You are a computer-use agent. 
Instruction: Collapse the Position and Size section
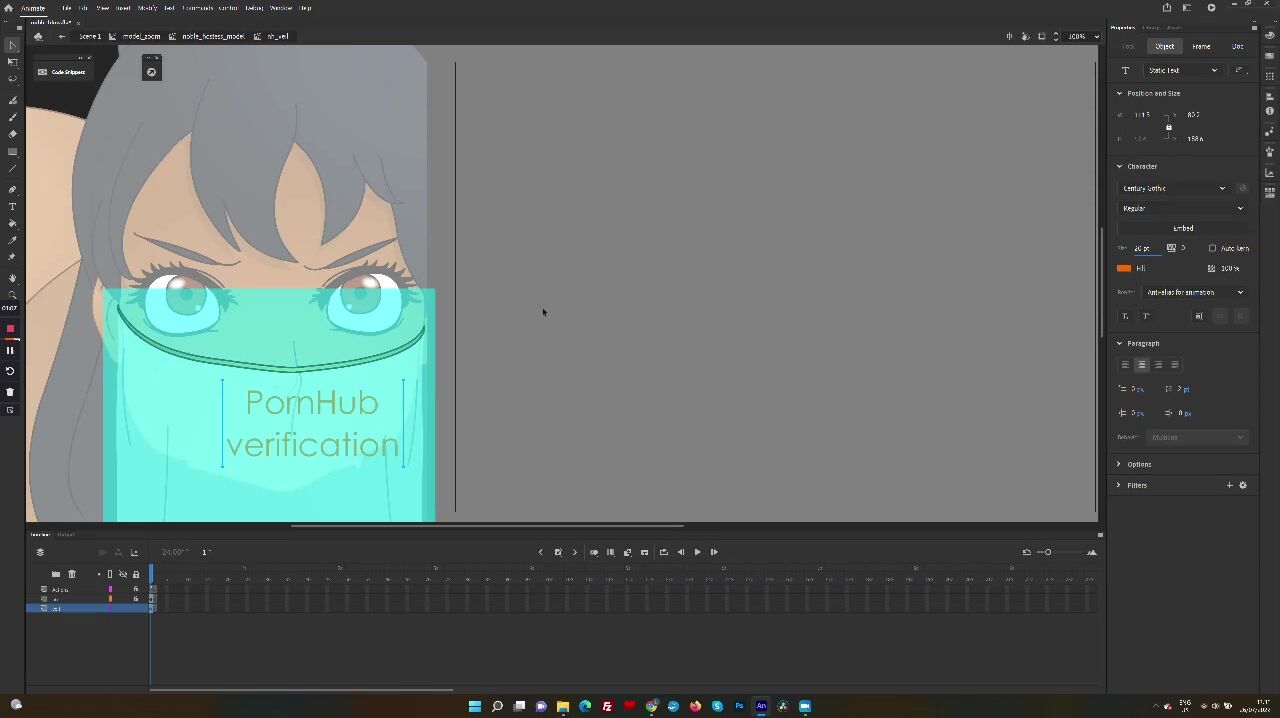[1119, 93]
